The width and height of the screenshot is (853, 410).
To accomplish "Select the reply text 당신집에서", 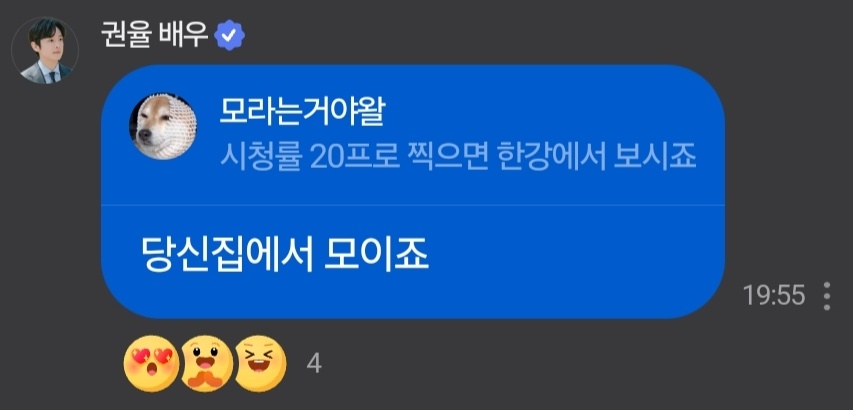I will point(226,256).
